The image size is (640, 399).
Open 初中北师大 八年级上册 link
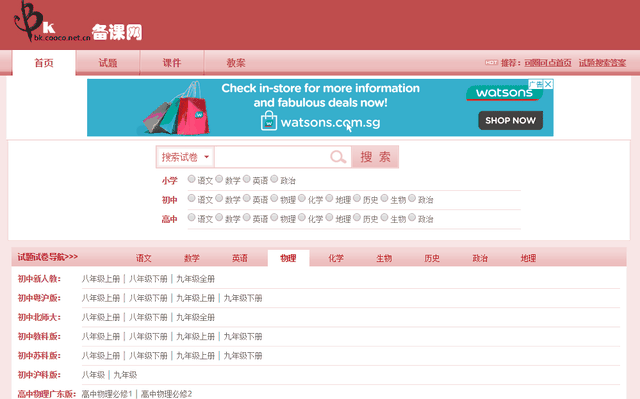pos(101,317)
